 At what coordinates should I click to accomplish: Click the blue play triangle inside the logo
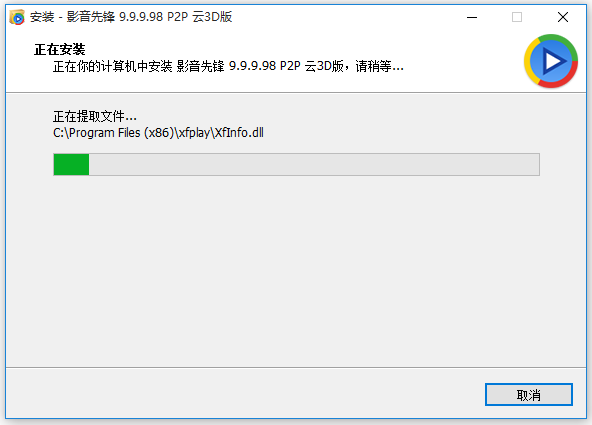554,61
